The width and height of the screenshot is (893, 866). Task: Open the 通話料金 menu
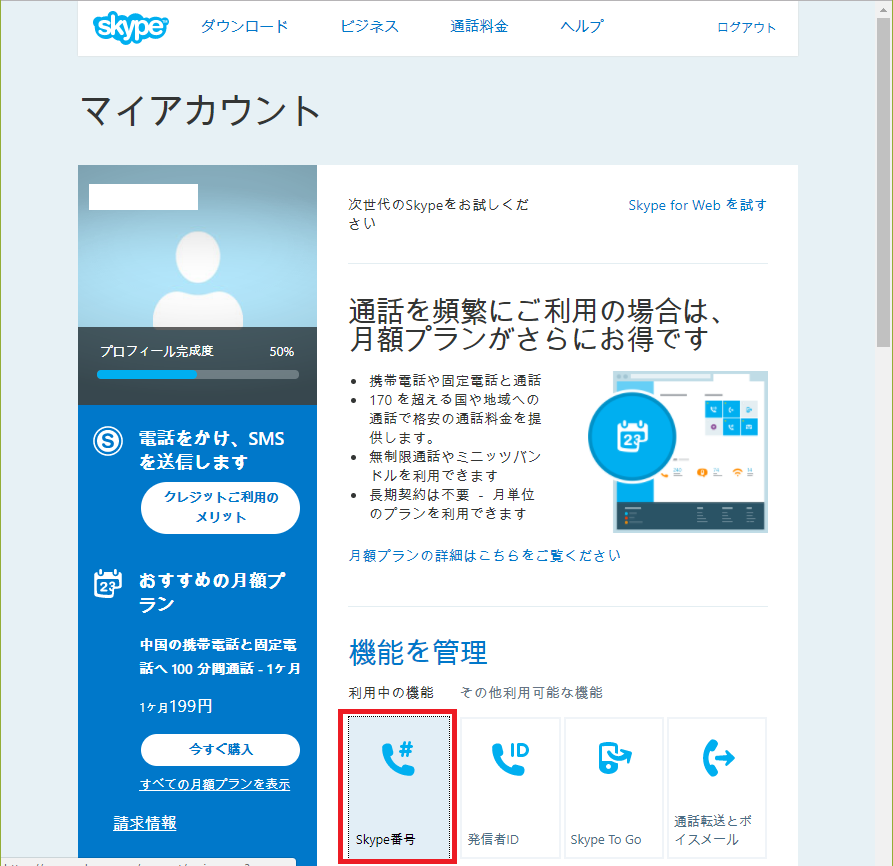479,26
